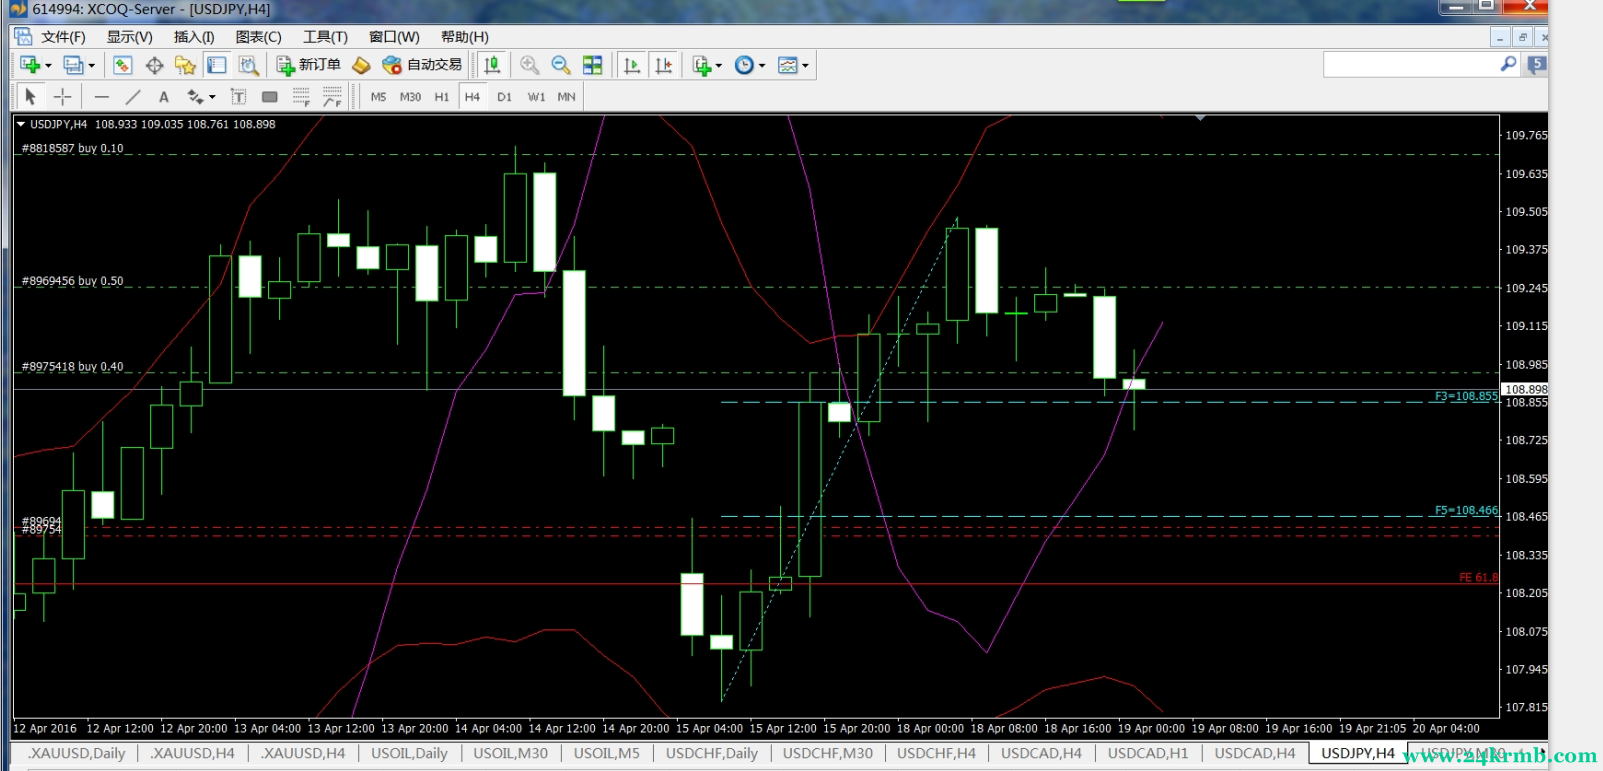
Task: Zoom out of the chart
Action: click(x=561, y=65)
